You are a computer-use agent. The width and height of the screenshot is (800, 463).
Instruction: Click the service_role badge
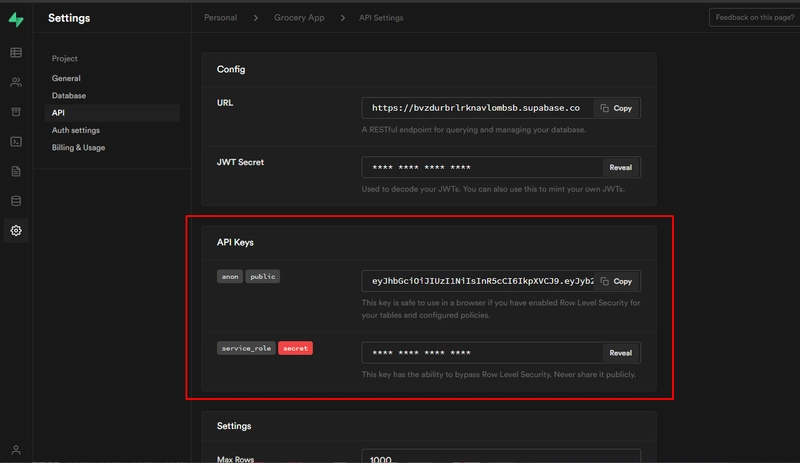(x=246, y=348)
